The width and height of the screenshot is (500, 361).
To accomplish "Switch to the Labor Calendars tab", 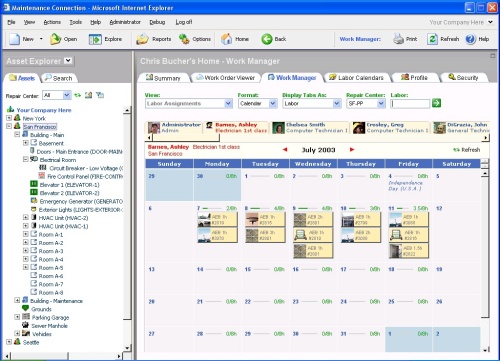I will 356,78.
